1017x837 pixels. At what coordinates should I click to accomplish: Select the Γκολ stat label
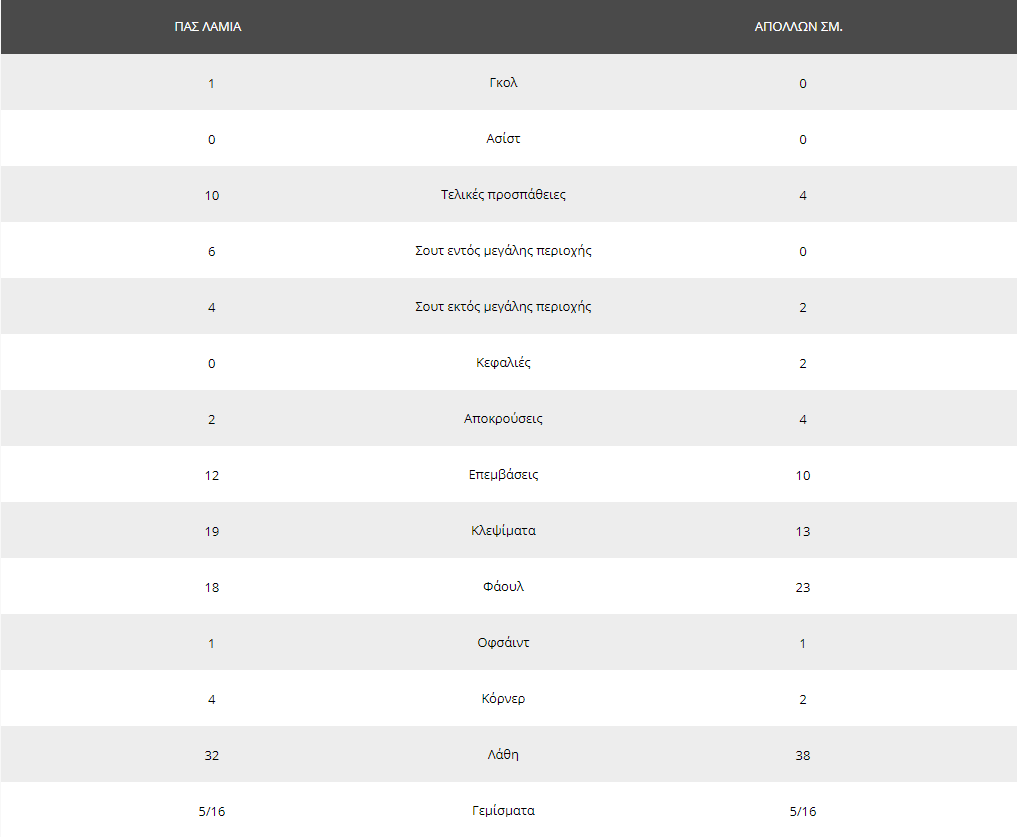coord(503,82)
